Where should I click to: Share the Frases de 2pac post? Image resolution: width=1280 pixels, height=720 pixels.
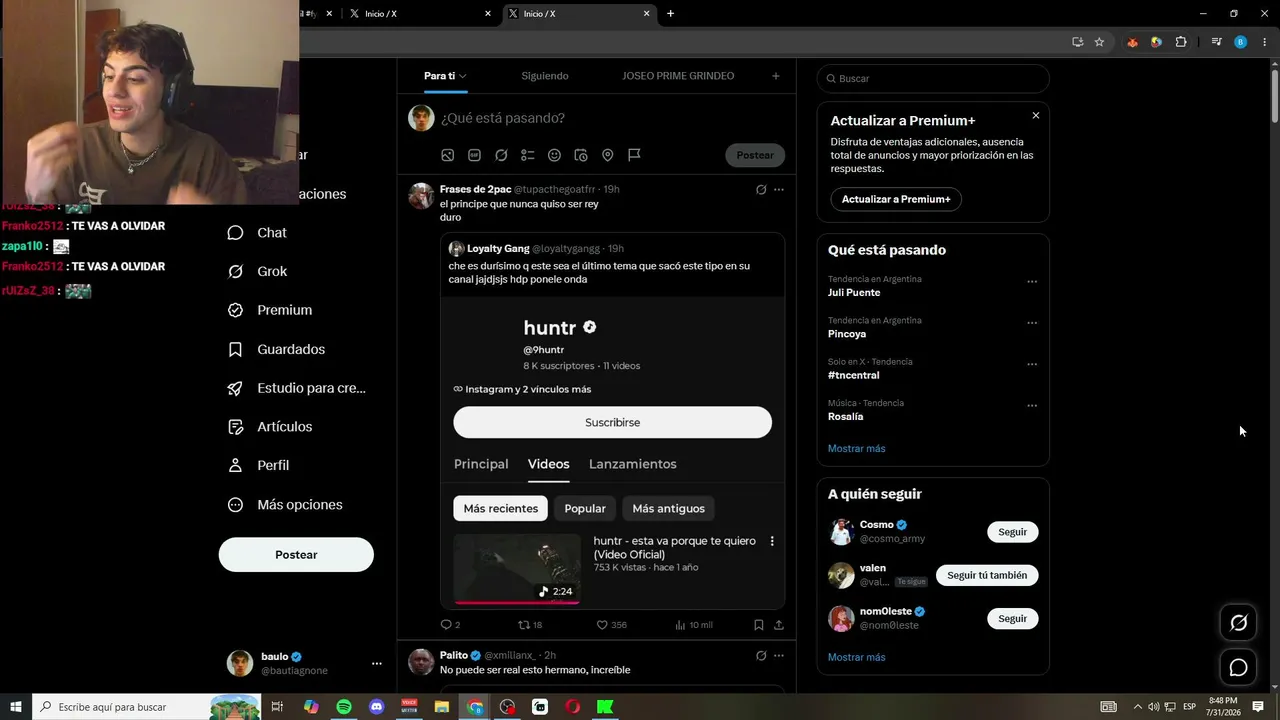(x=779, y=625)
